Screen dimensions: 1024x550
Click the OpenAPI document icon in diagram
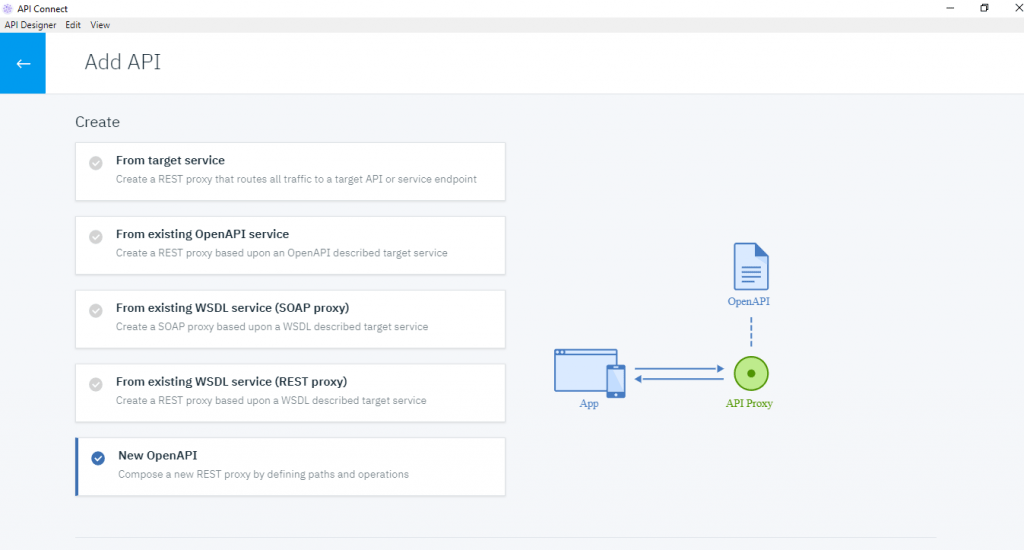(x=751, y=267)
